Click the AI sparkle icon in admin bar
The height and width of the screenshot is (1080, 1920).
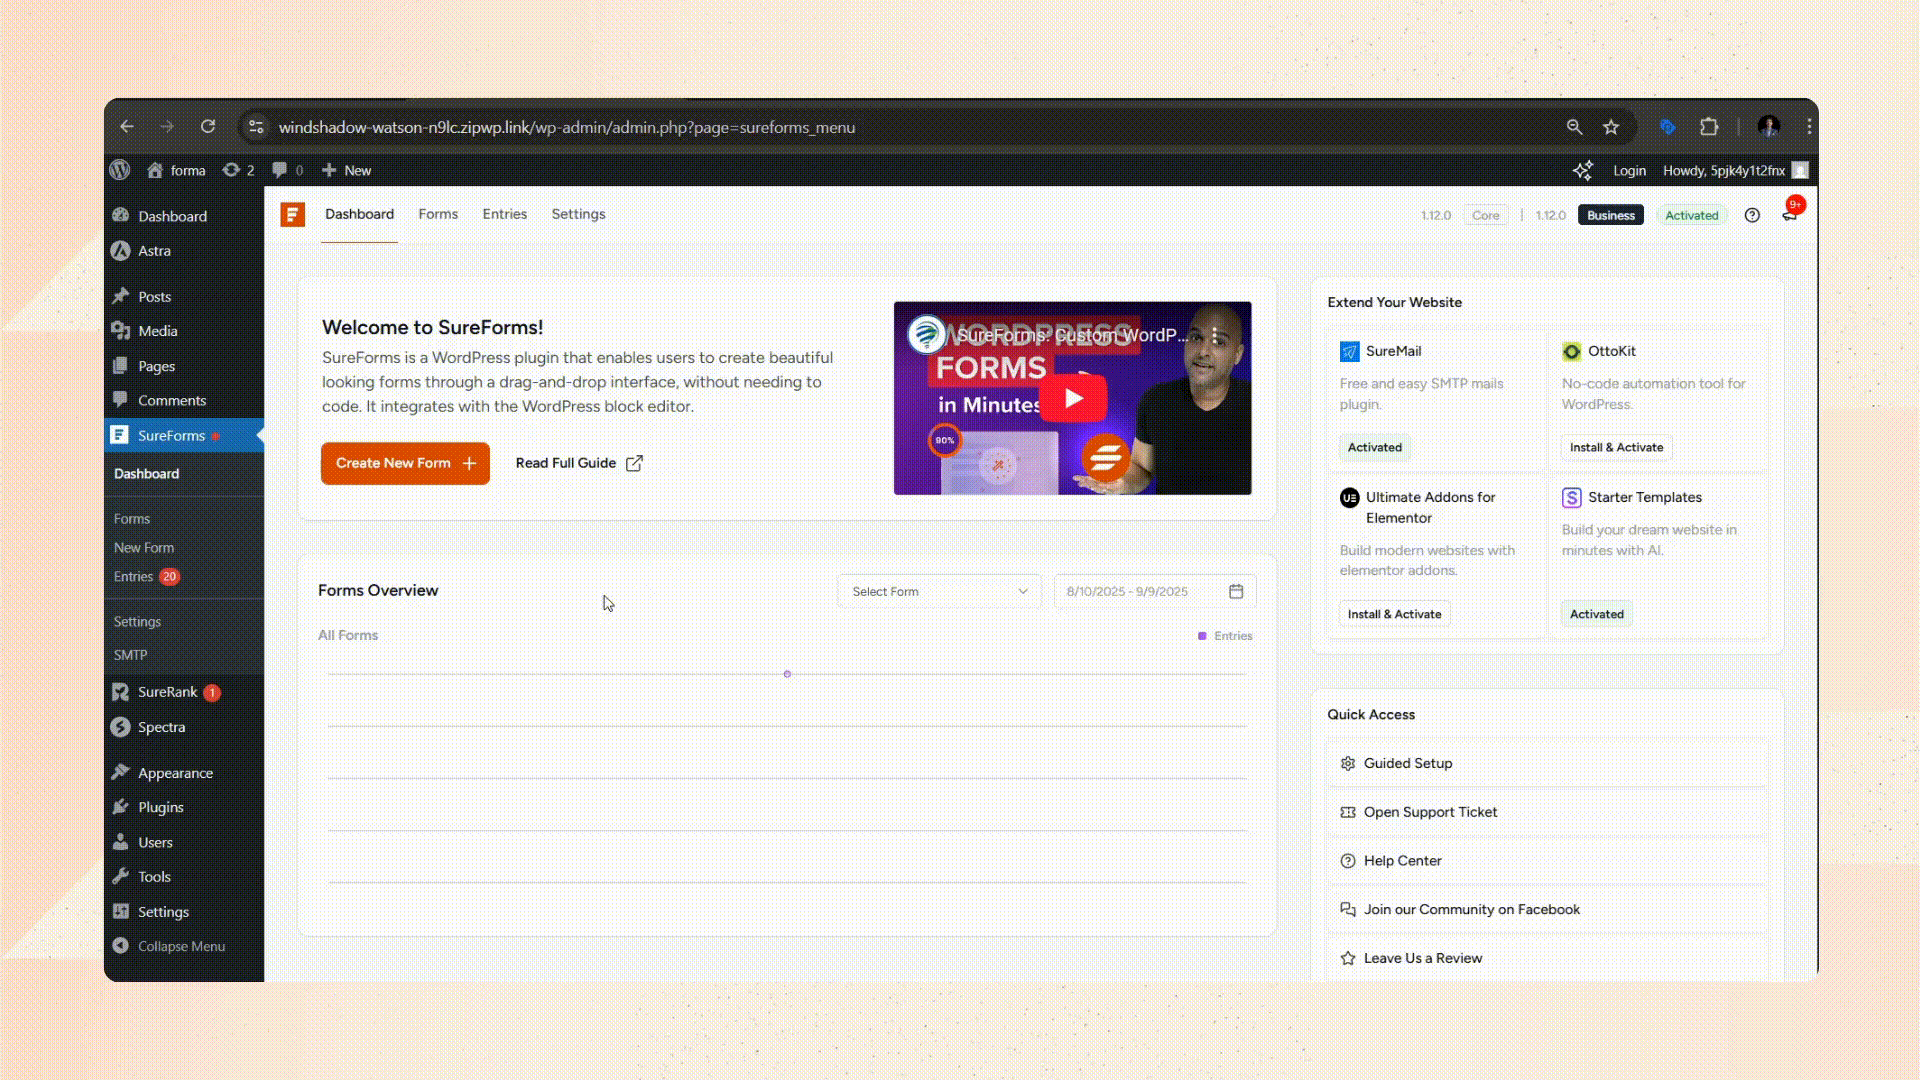(x=1582, y=170)
